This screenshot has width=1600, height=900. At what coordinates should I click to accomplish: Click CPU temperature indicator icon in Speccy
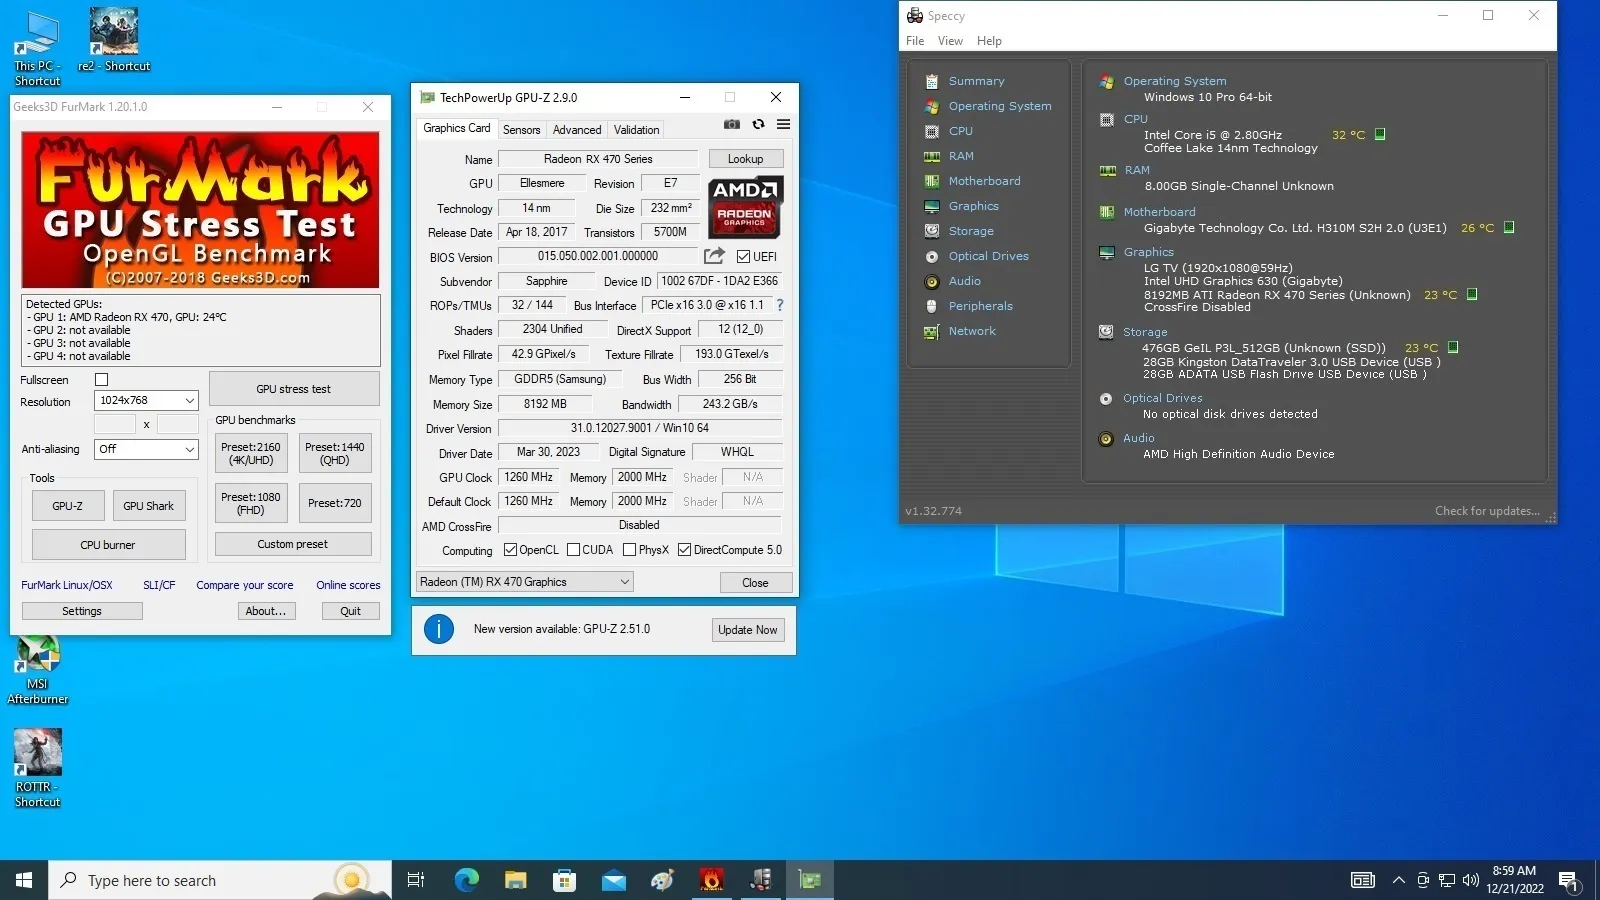coord(1380,134)
